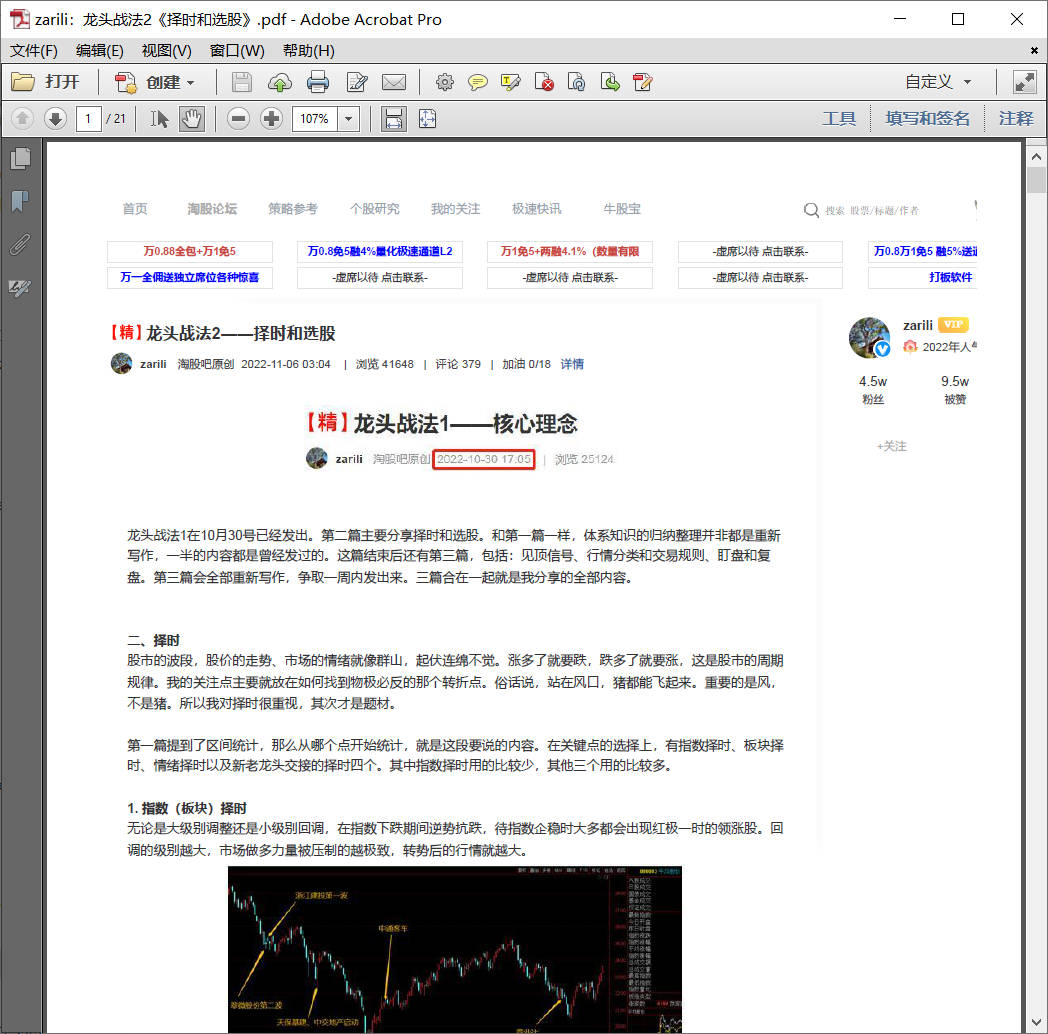Viewport: 1048px width, 1034px height.
Task: Open the Comment (注释) pane
Action: 1016,119
